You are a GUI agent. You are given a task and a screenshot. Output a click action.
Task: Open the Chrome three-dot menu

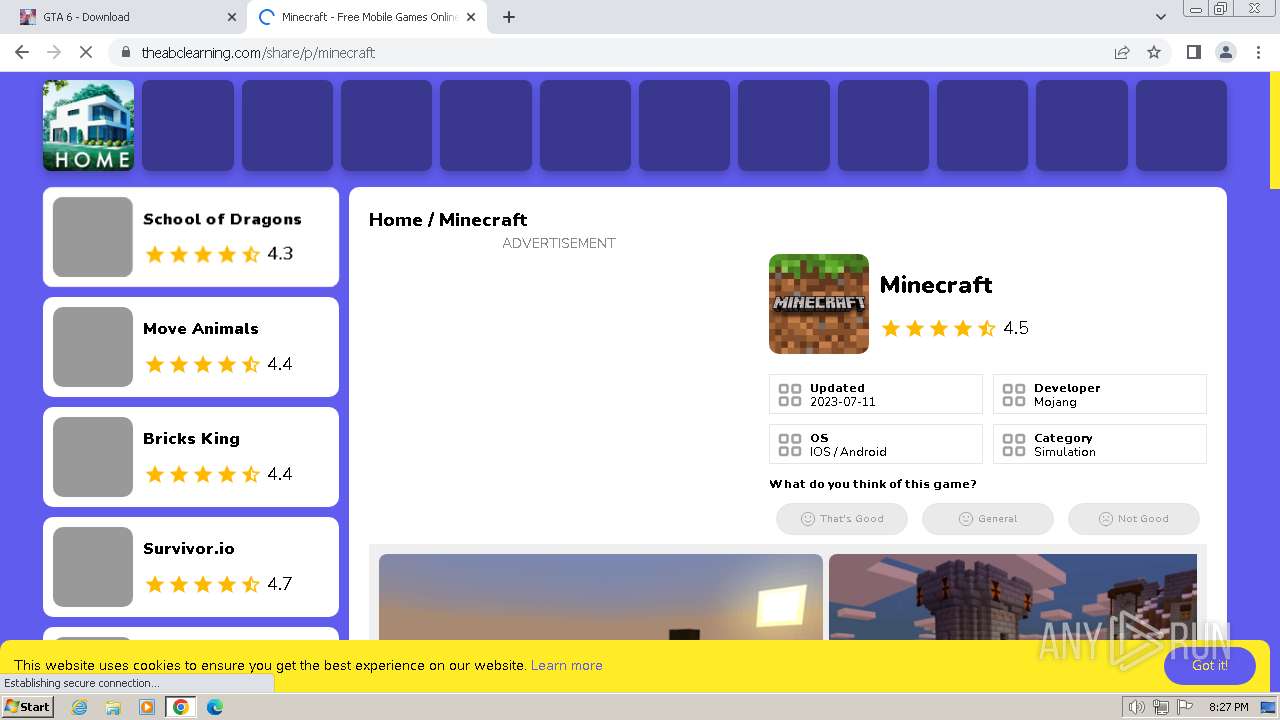coord(1258,52)
